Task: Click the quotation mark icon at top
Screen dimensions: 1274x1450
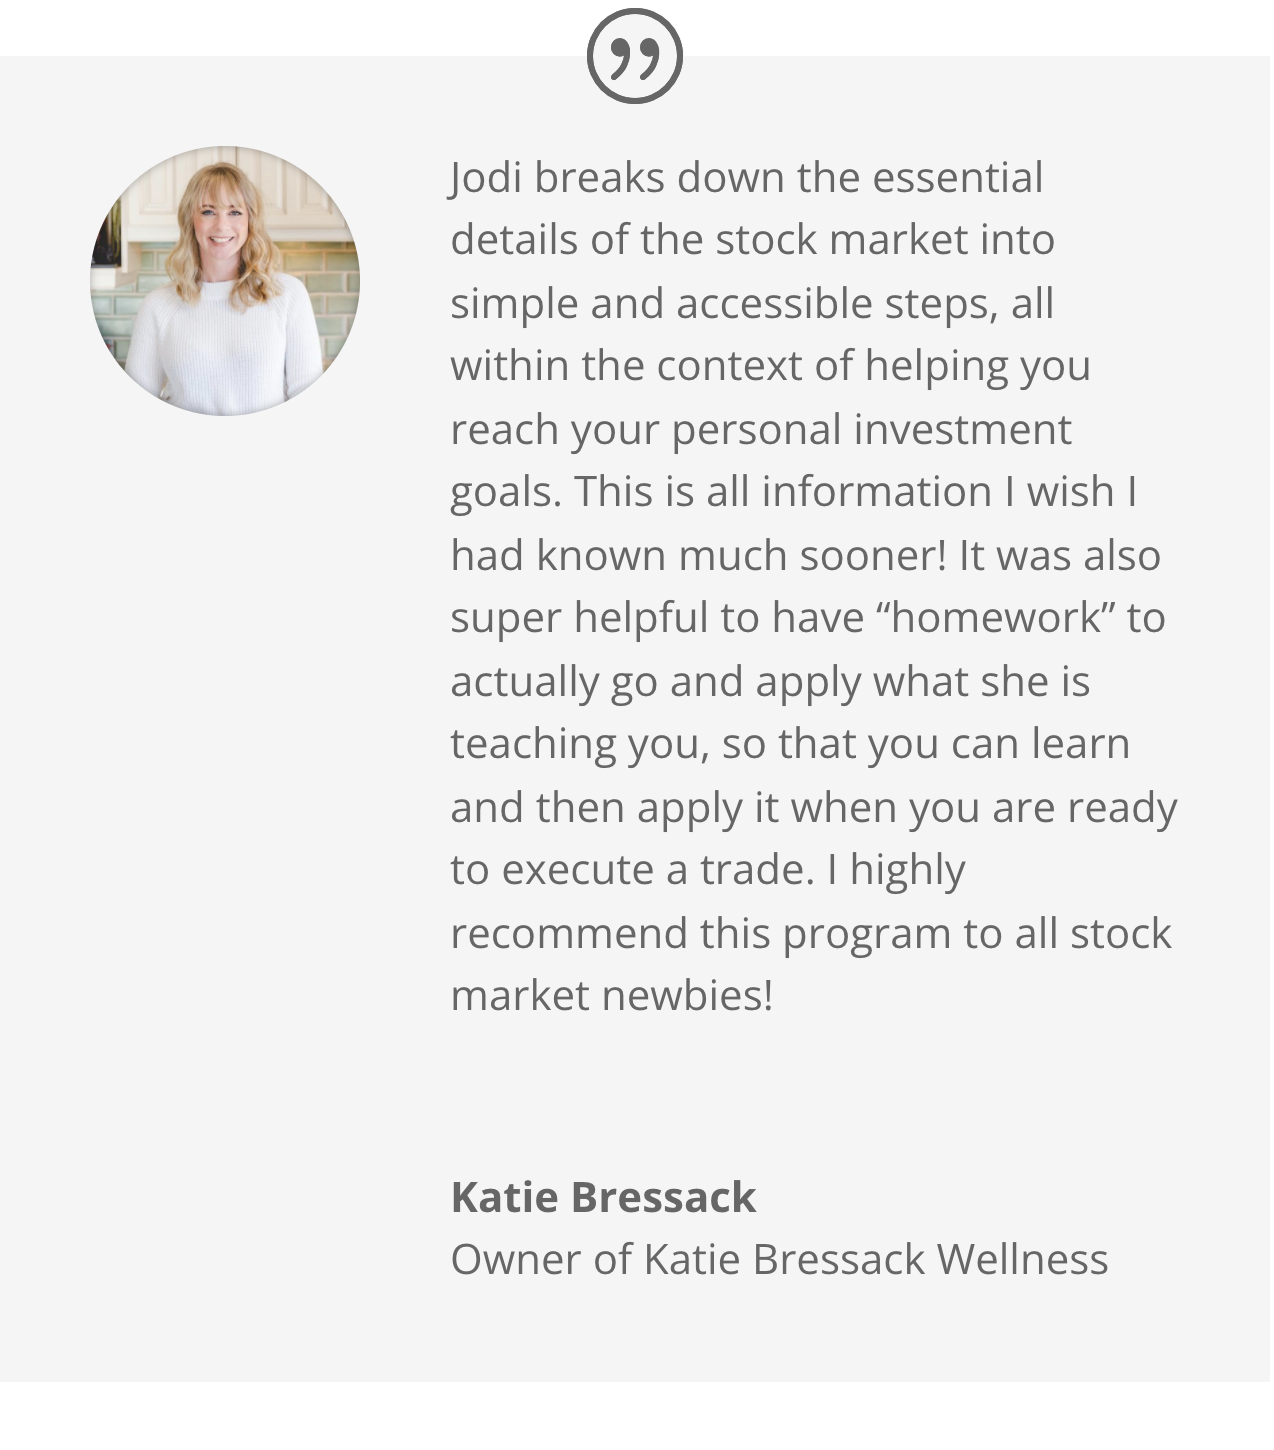Action: point(634,56)
